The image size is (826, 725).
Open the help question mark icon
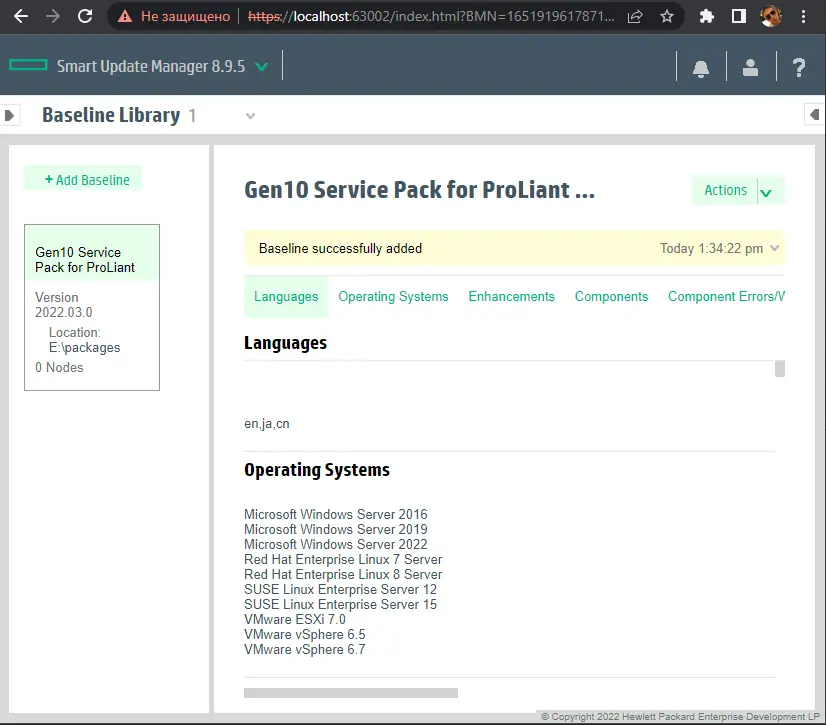798,68
